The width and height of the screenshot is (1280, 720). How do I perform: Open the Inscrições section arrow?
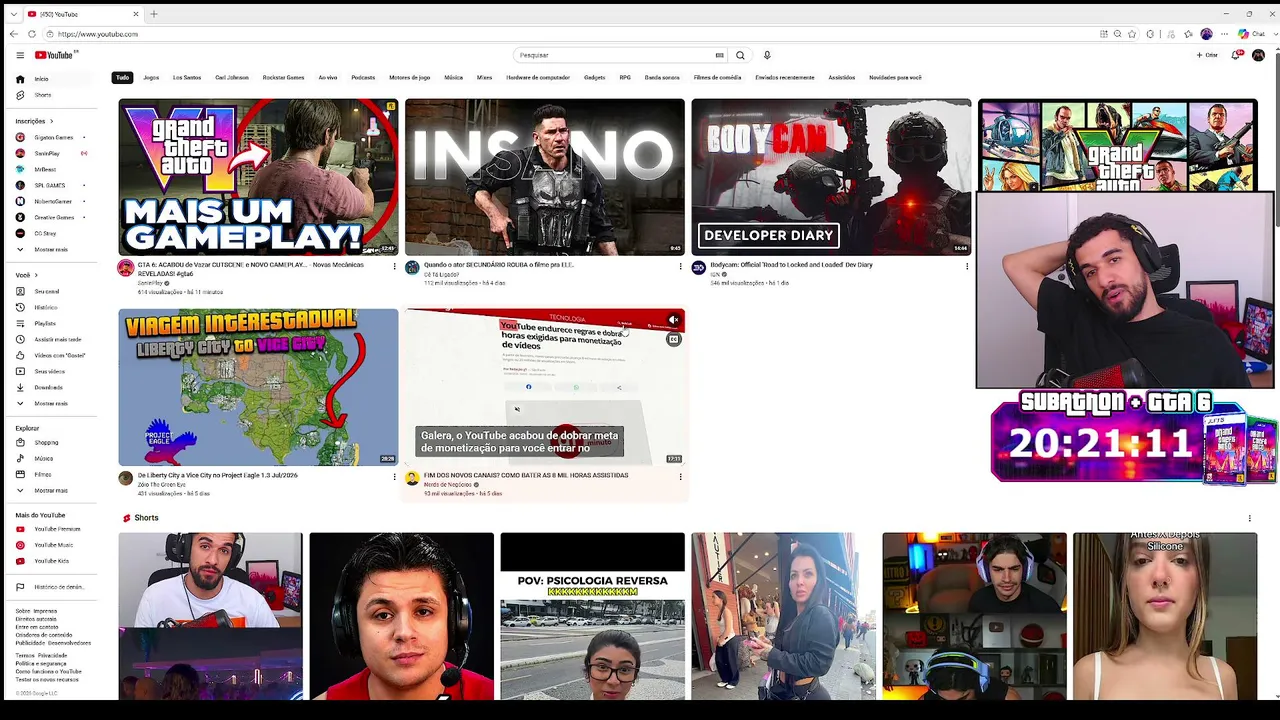point(51,121)
